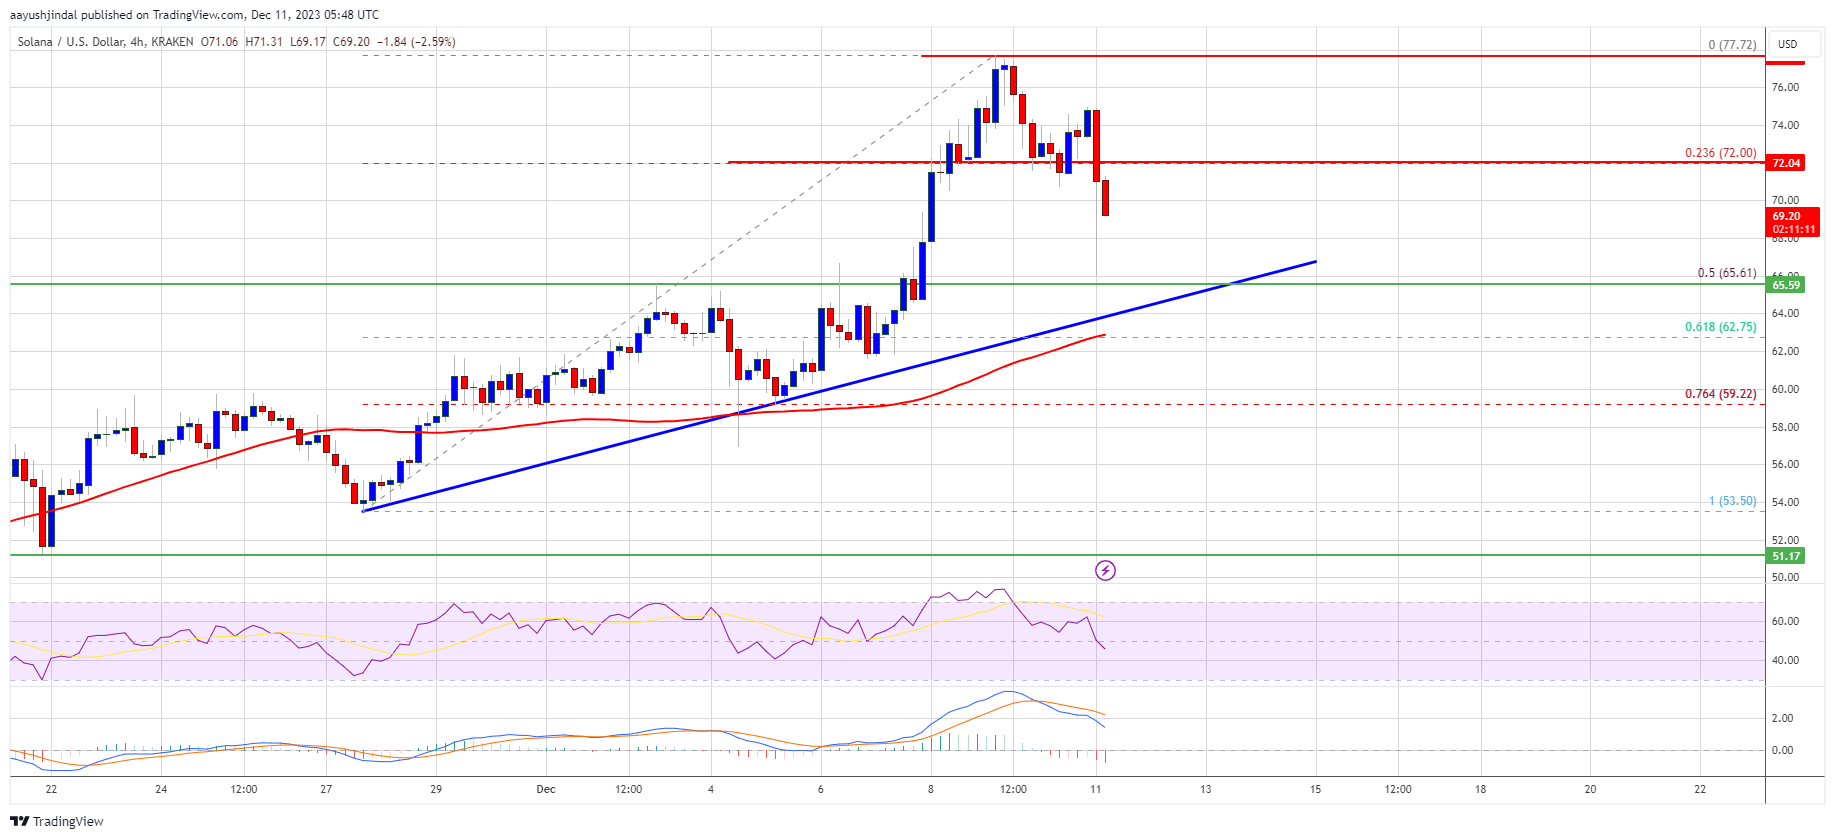Select the blue ascending trend line
1835x839 pixels.
(839, 386)
